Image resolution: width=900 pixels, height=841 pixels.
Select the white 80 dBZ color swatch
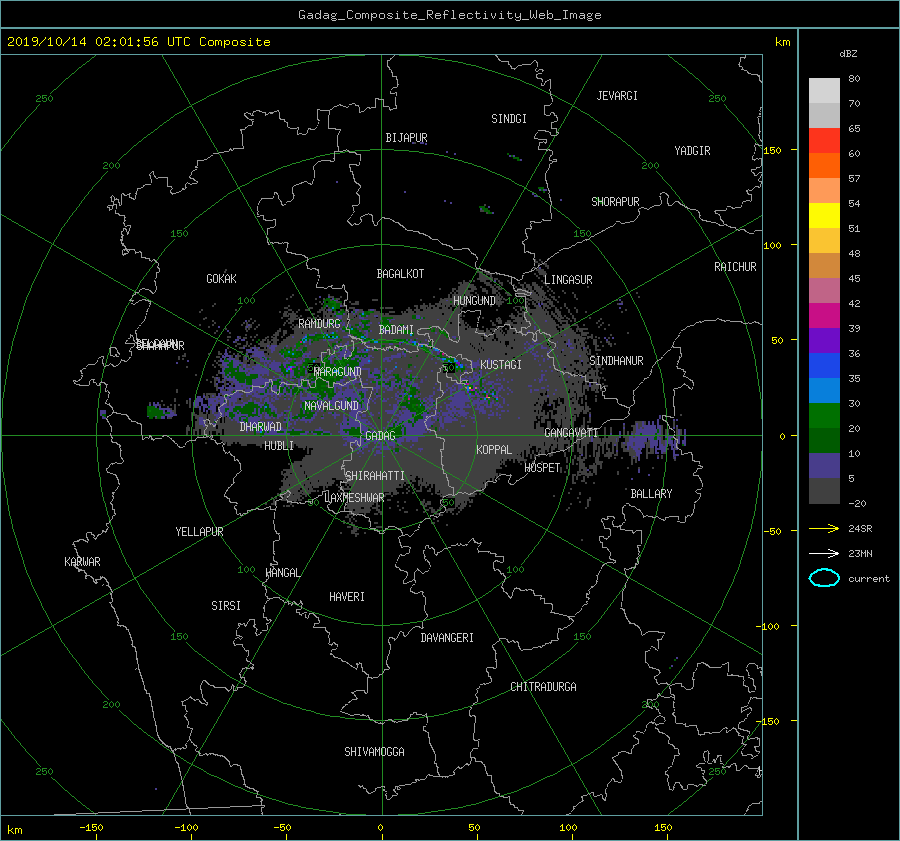[x=824, y=90]
